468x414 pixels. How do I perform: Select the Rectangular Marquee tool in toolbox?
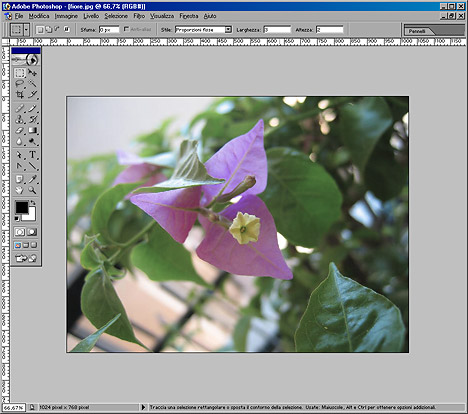(x=20, y=73)
